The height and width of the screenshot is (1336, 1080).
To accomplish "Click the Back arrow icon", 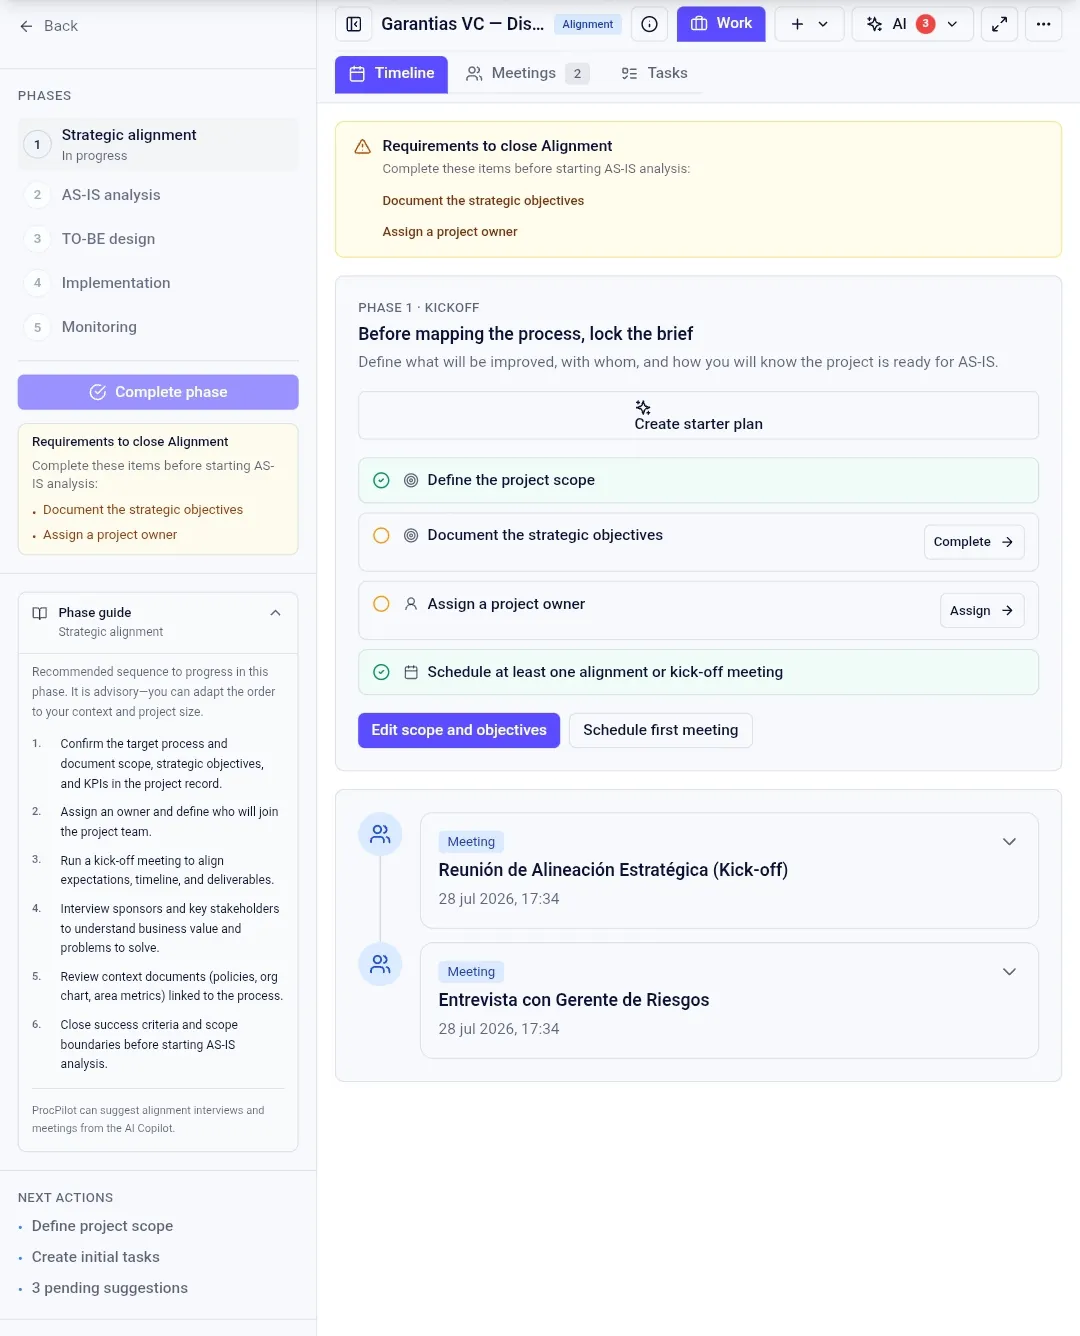I will [26, 26].
